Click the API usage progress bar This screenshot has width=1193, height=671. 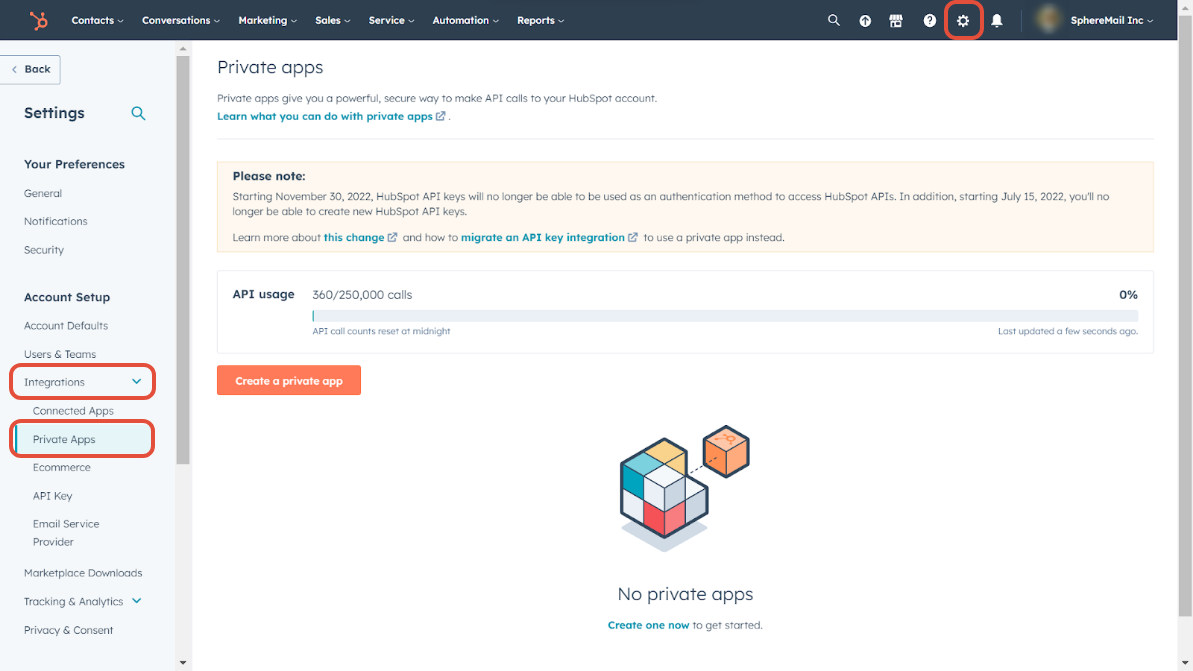coord(725,316)
